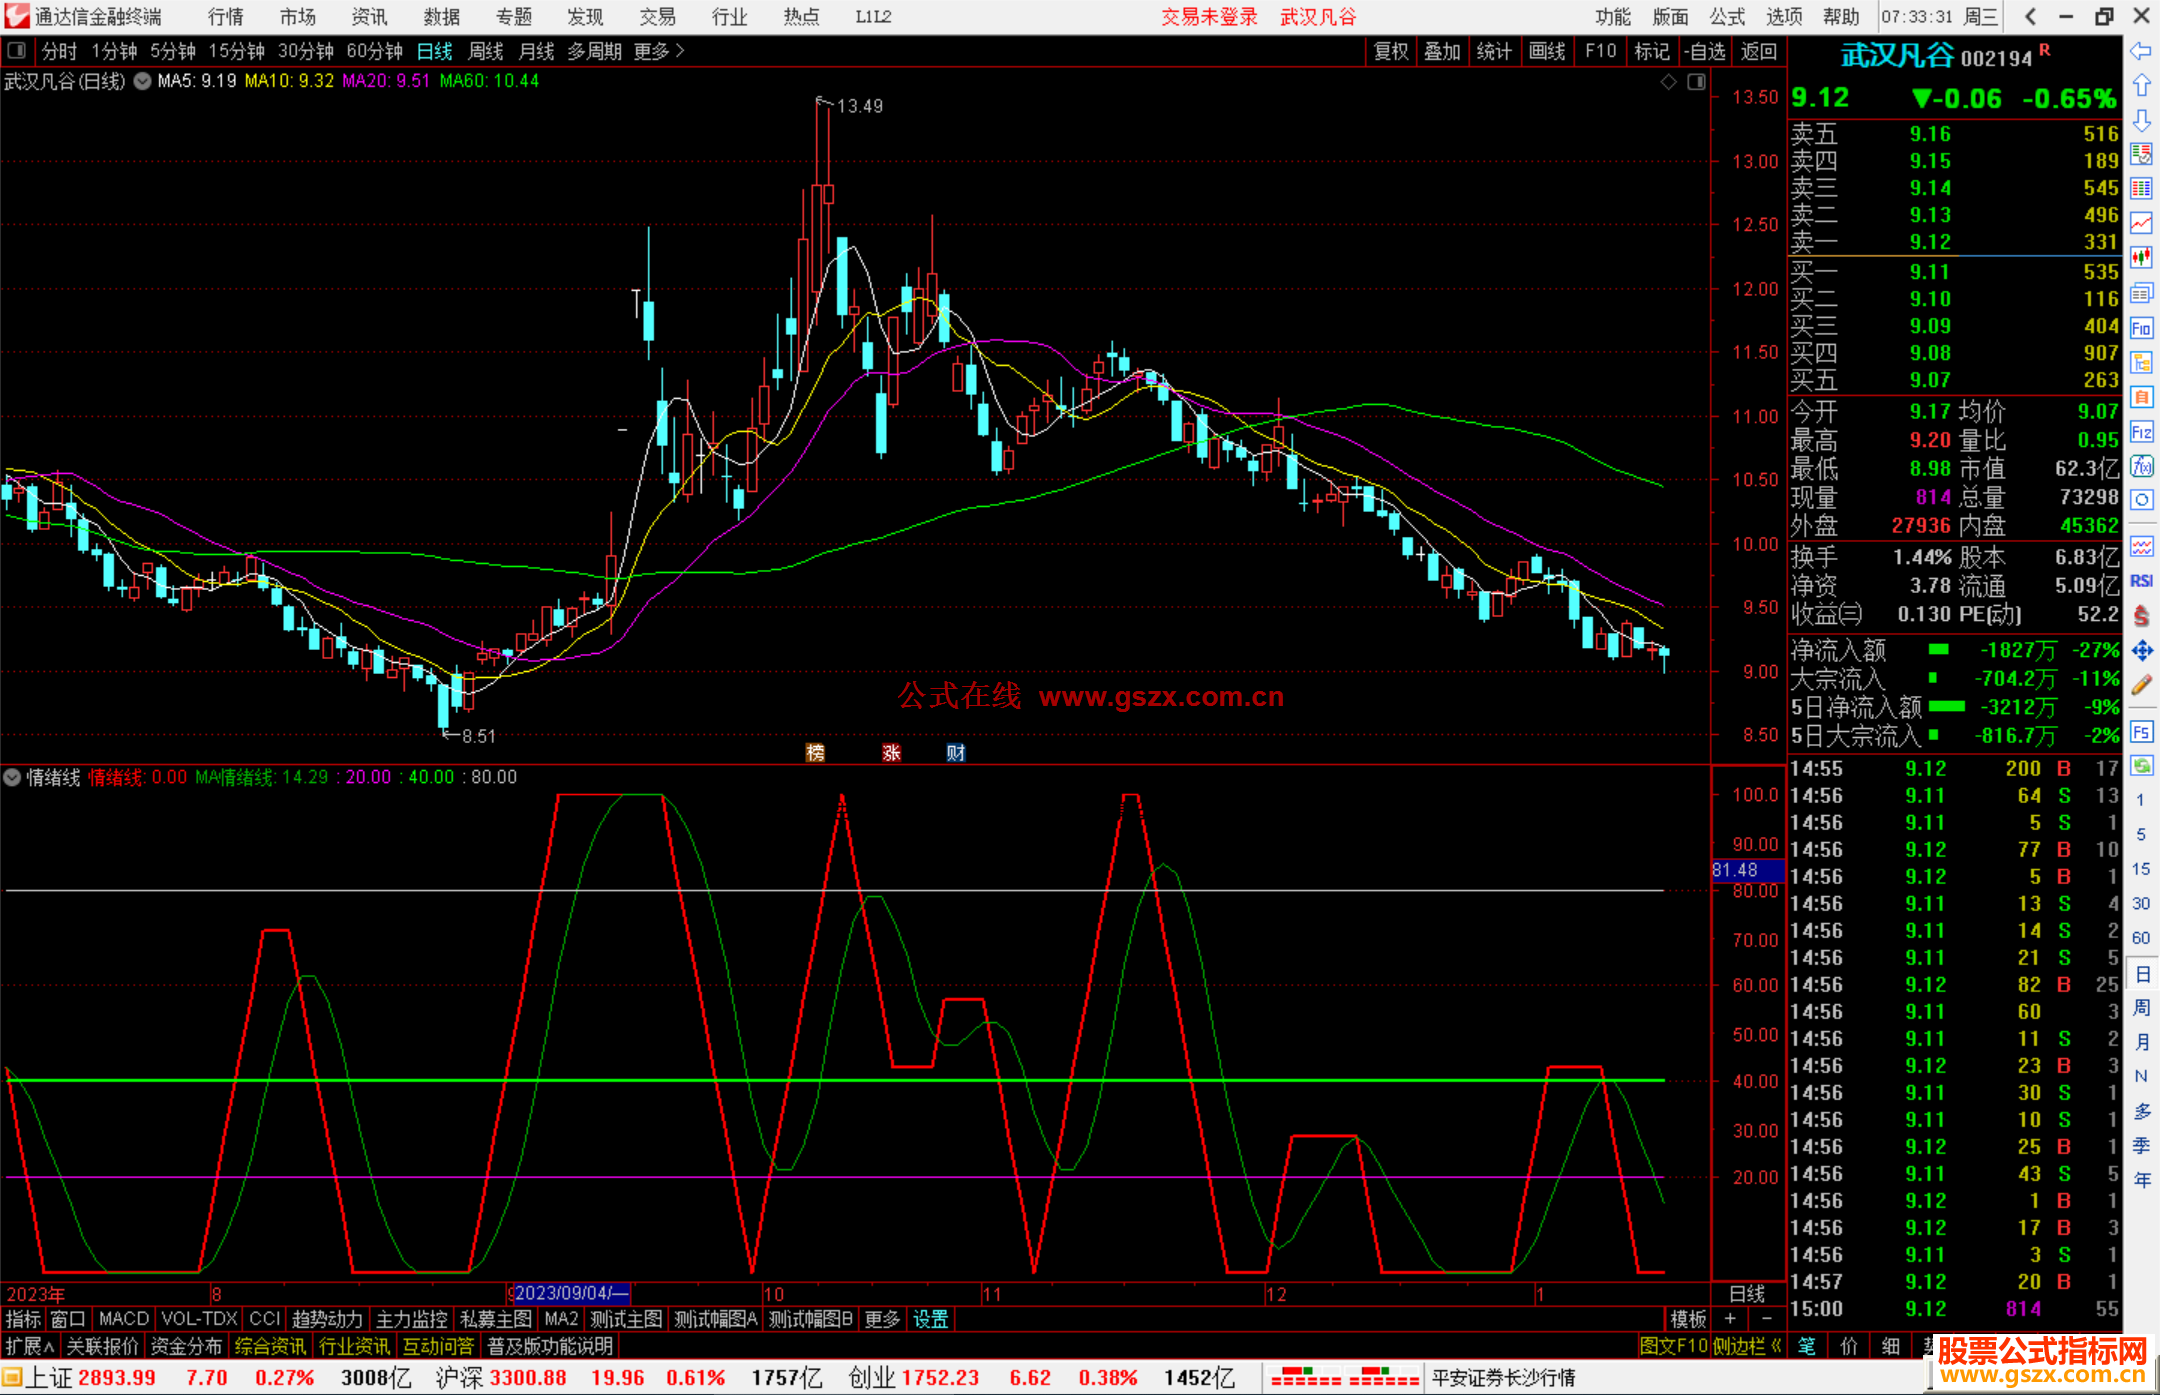Image resolution: width=2160 pixels, height=1395 pixels.
Task: Open the f(x) formula sidebar icon
Action: click(x=2141, y=466)
